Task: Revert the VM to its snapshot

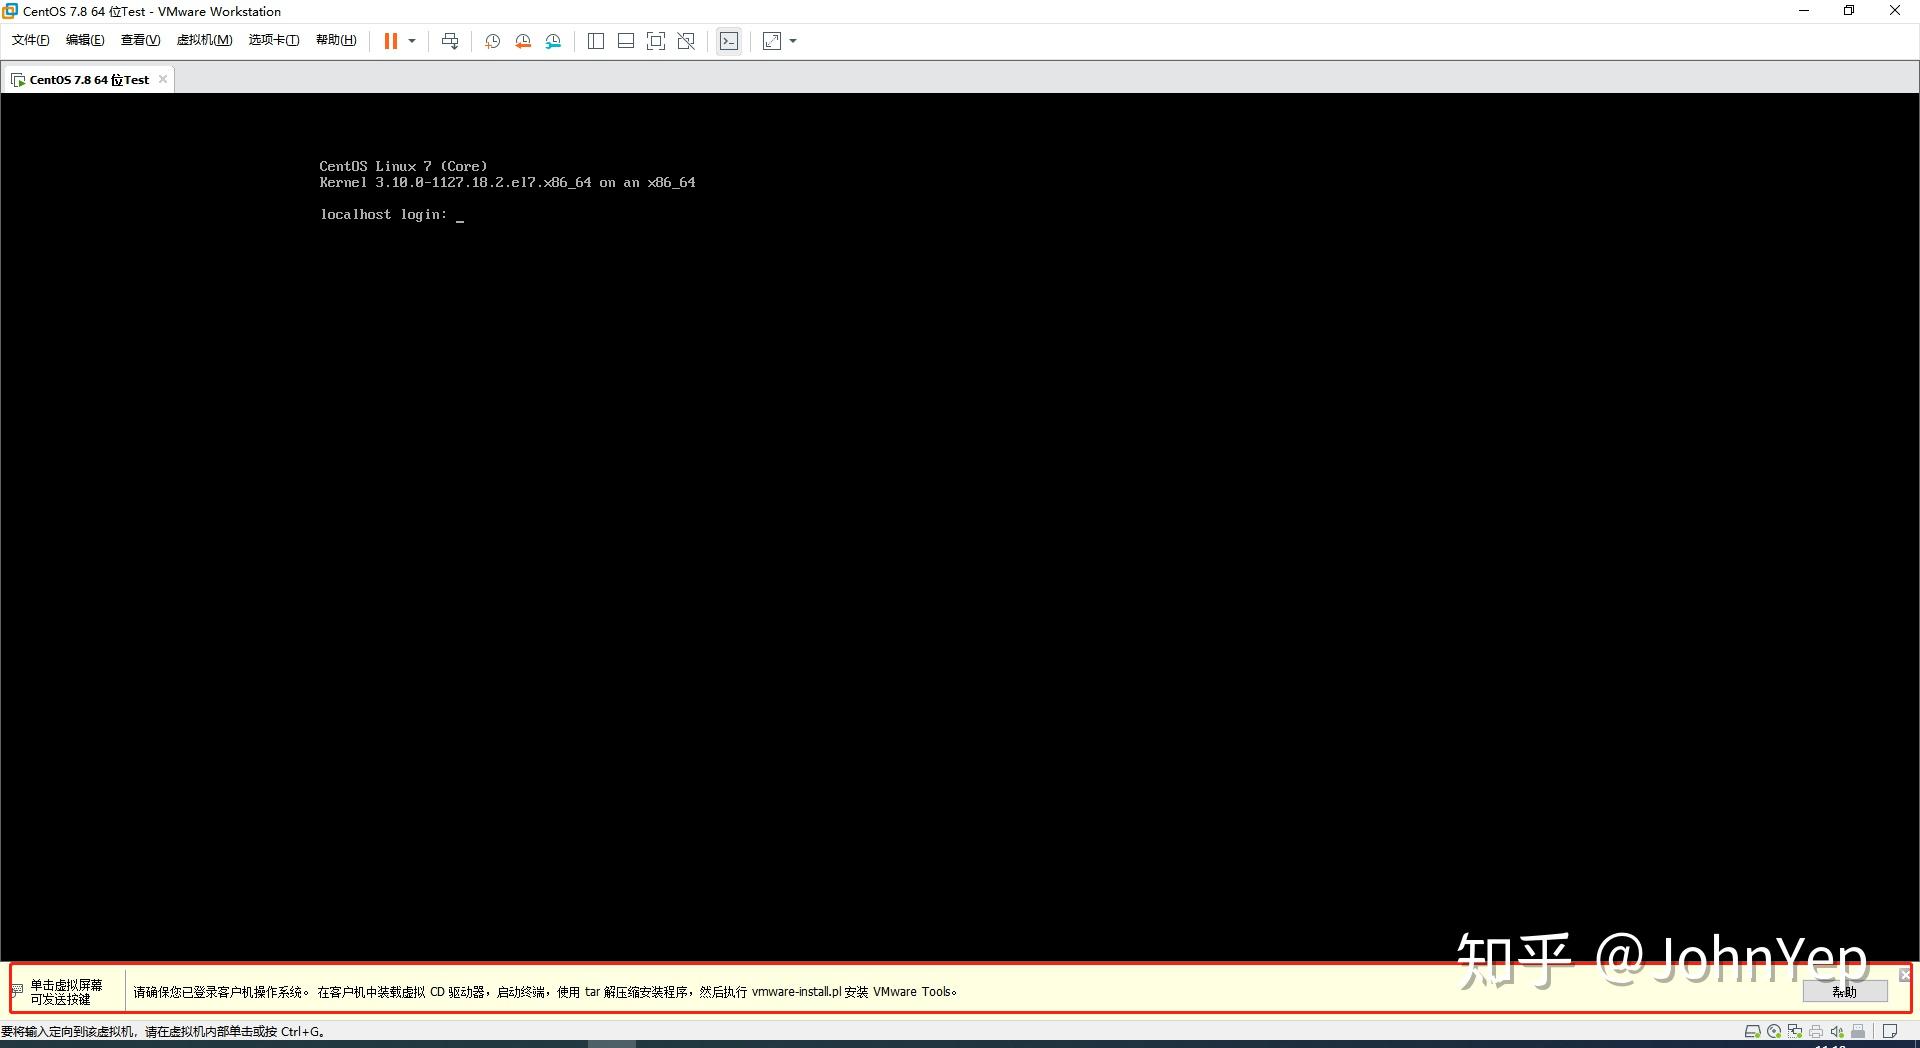Action: (522, 41)
